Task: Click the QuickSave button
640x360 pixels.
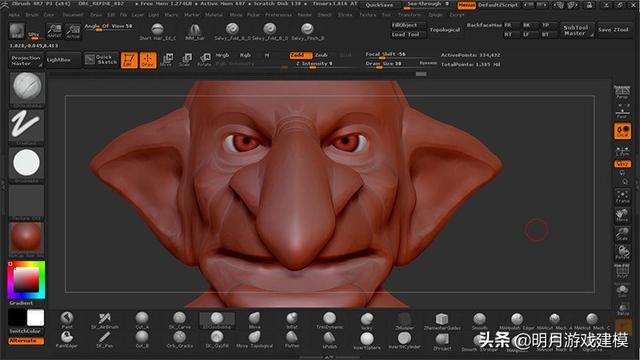Action: click(379, 5)
